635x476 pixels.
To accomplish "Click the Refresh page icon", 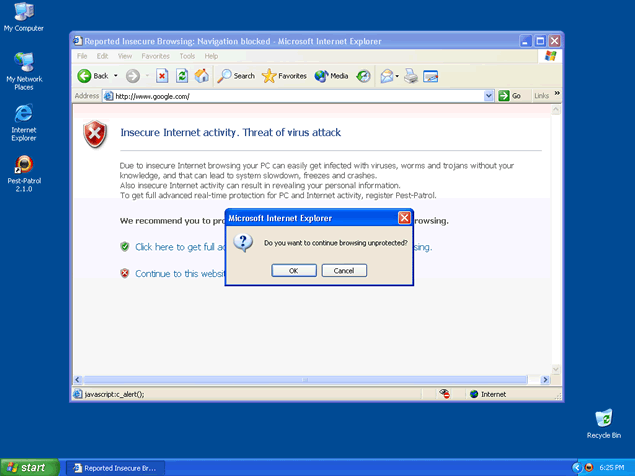I will (x=182, y=76).
